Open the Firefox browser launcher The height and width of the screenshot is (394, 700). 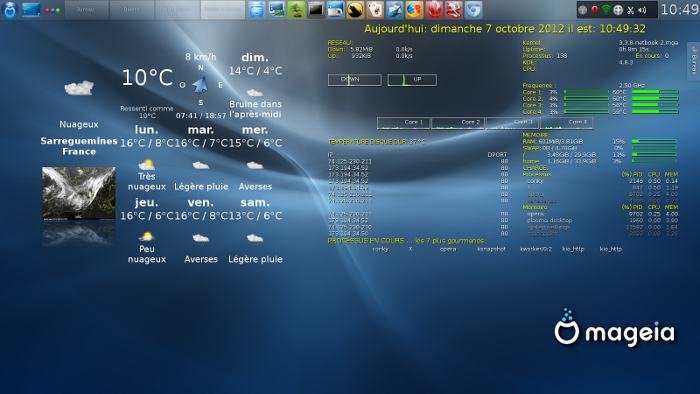point(414,10)
